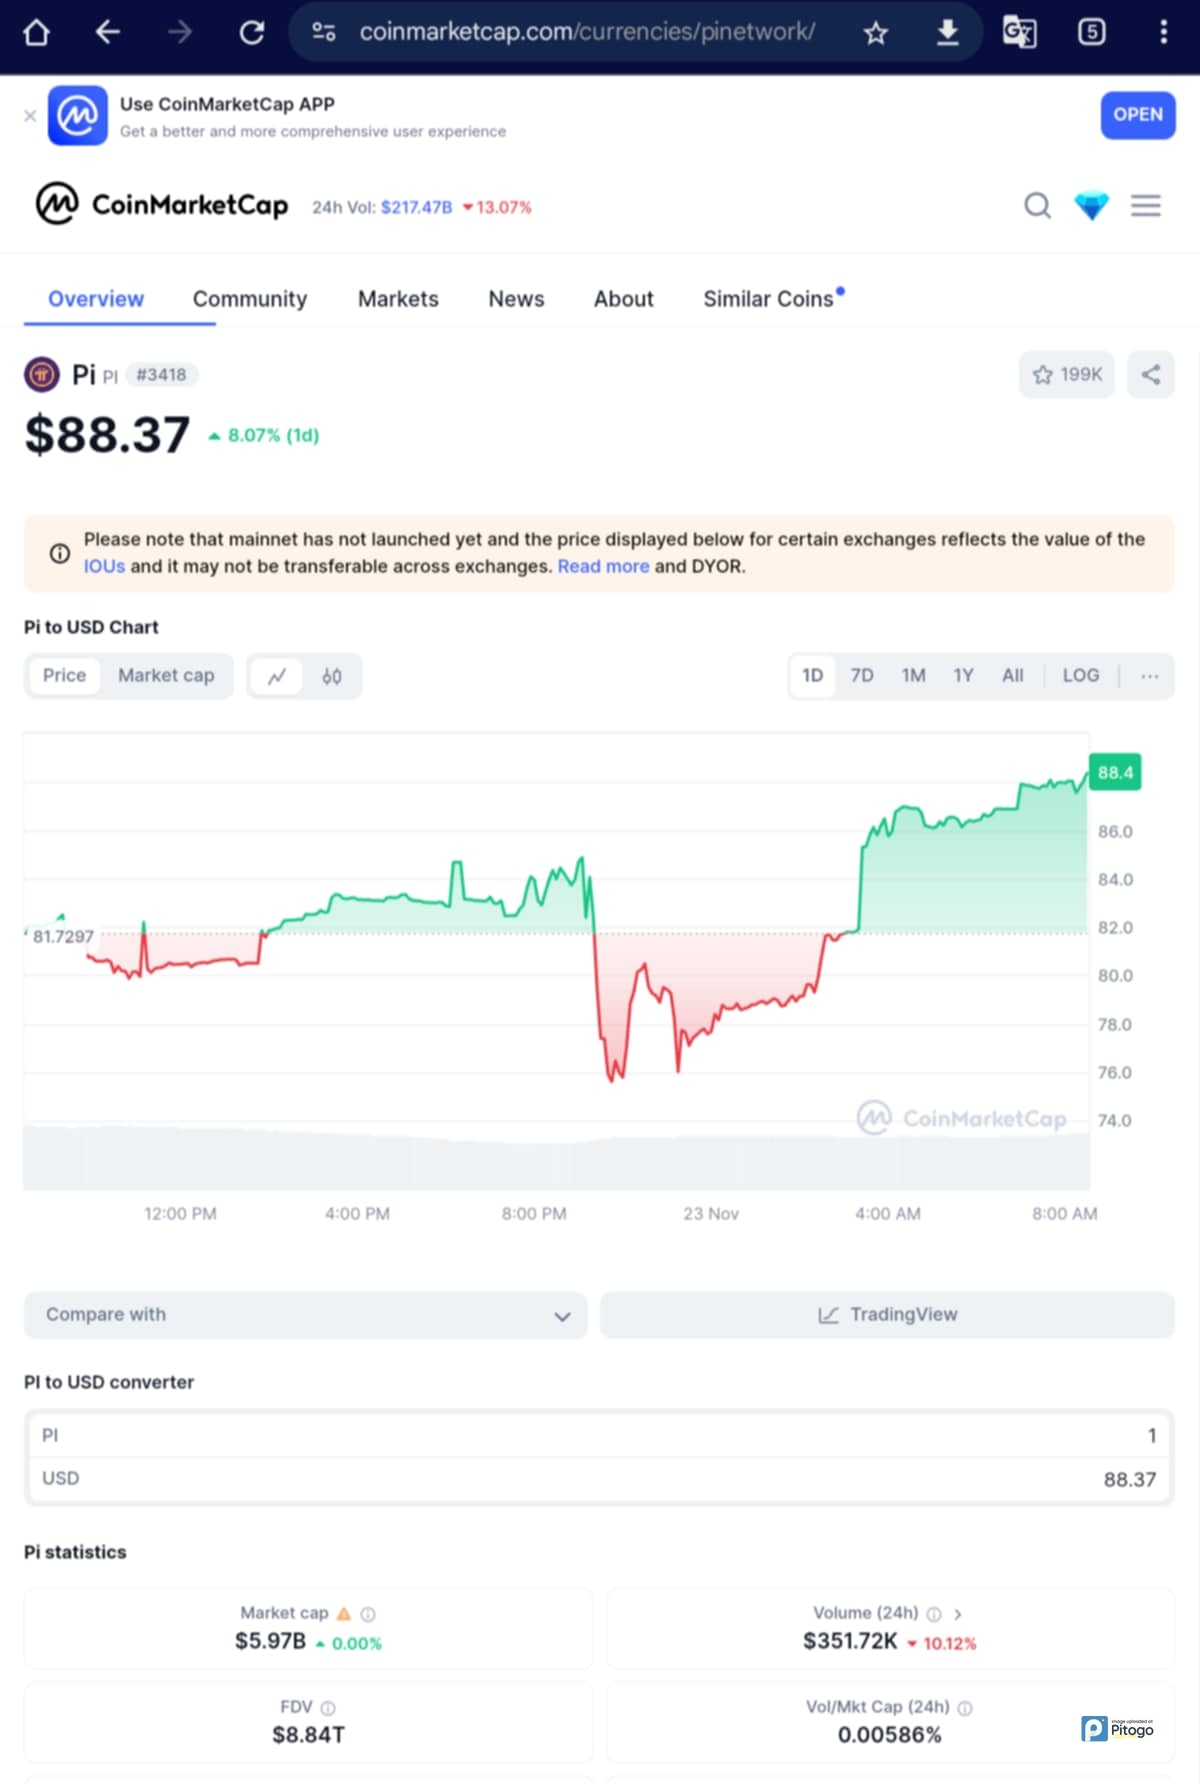Expand the Compare with dropdown

click(305, 1315)
